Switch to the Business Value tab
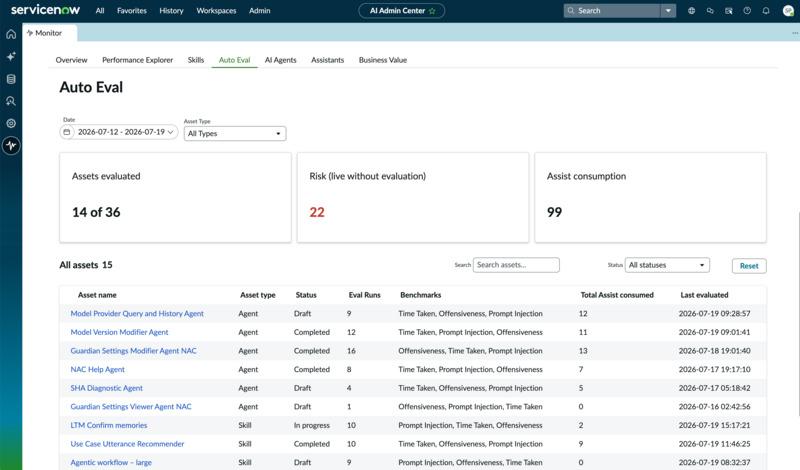 click(383, 60)
